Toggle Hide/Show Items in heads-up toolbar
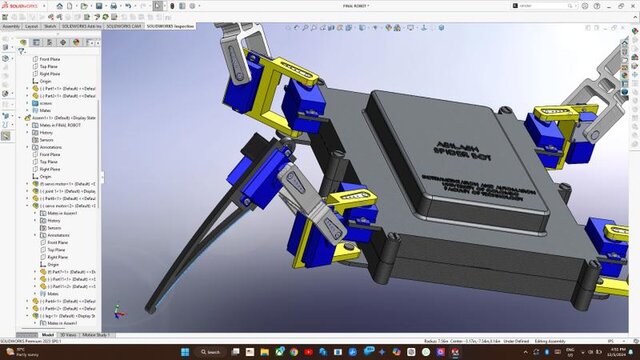Viewport: 640px width, 360px height. coord(375,28)
